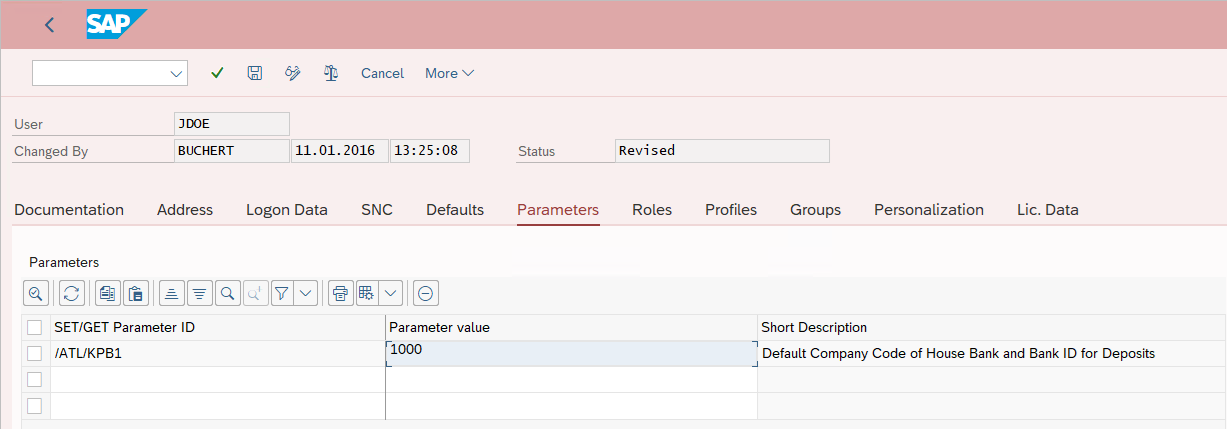Viewport: 1227px width, 429px height.
Task: Check the second empty row checkbox
Action: click(35, 405)
